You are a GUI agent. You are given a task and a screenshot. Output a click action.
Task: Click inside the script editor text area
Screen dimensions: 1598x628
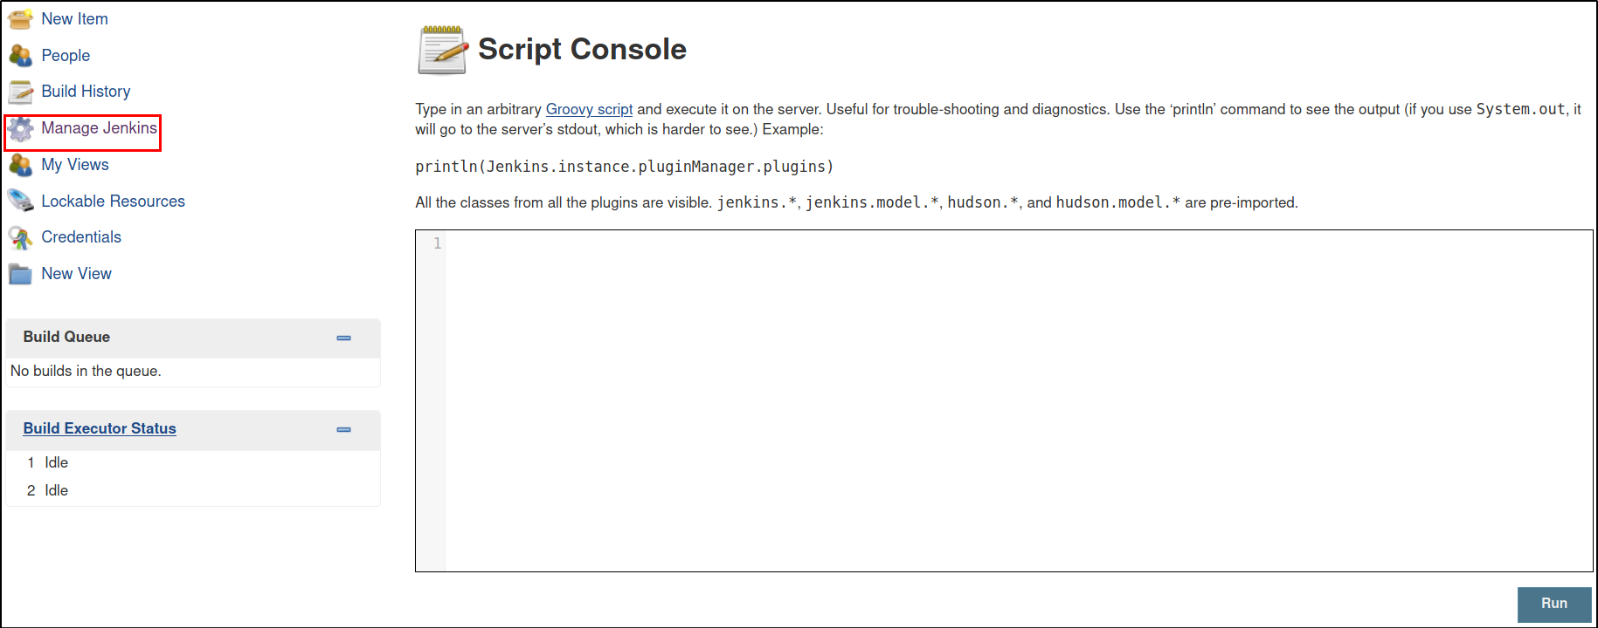coord(1018,401)
